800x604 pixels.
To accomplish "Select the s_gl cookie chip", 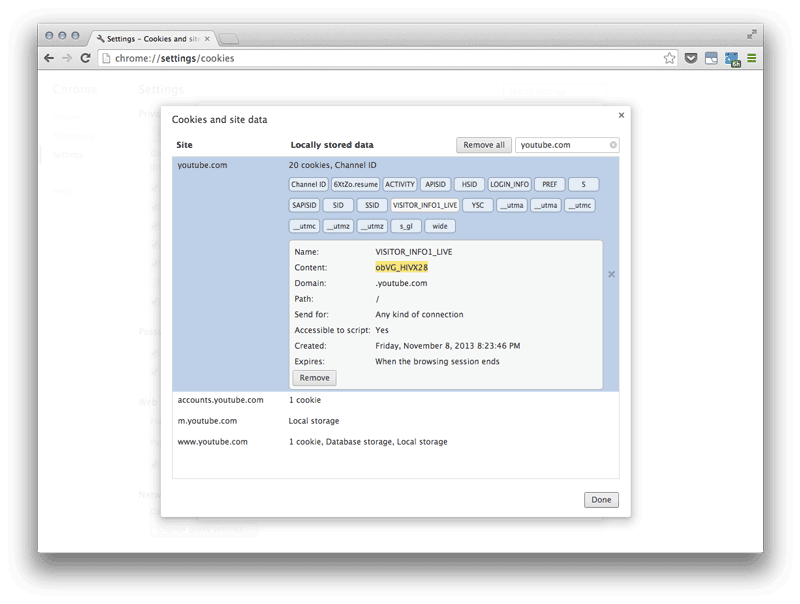I will tap(406, 226).
